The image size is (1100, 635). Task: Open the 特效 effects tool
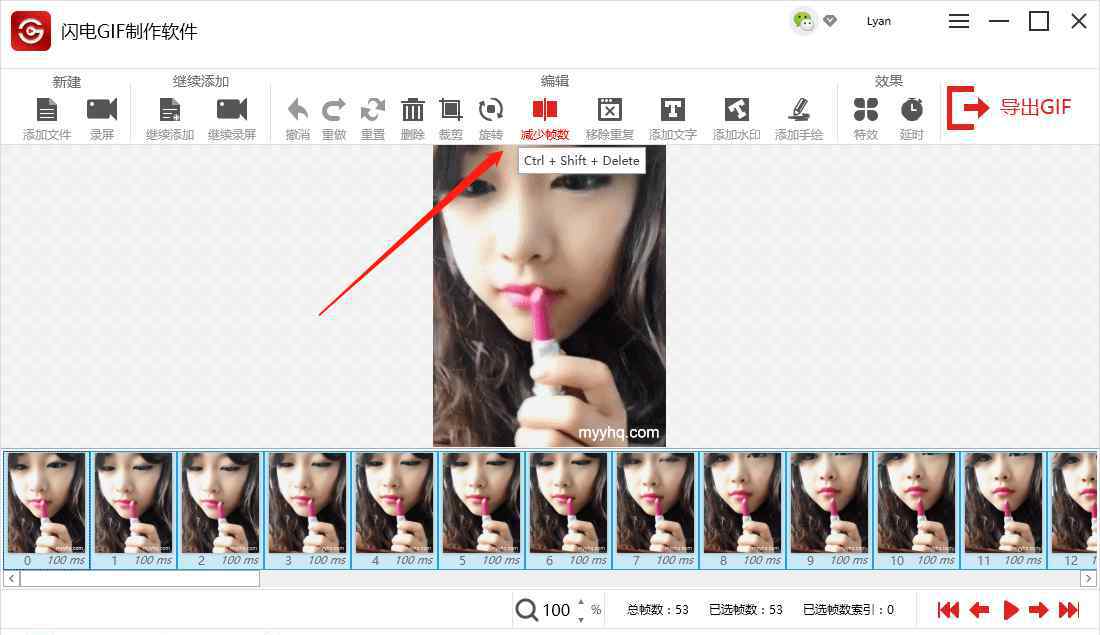click(866, 110)
